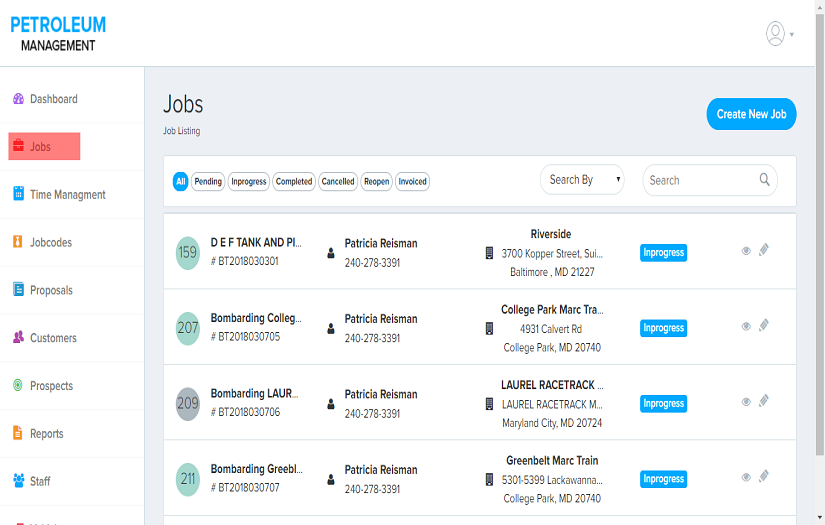Click the Riverside location name
The width and height of the screenshot is (825, 525).
pos(551,234)
